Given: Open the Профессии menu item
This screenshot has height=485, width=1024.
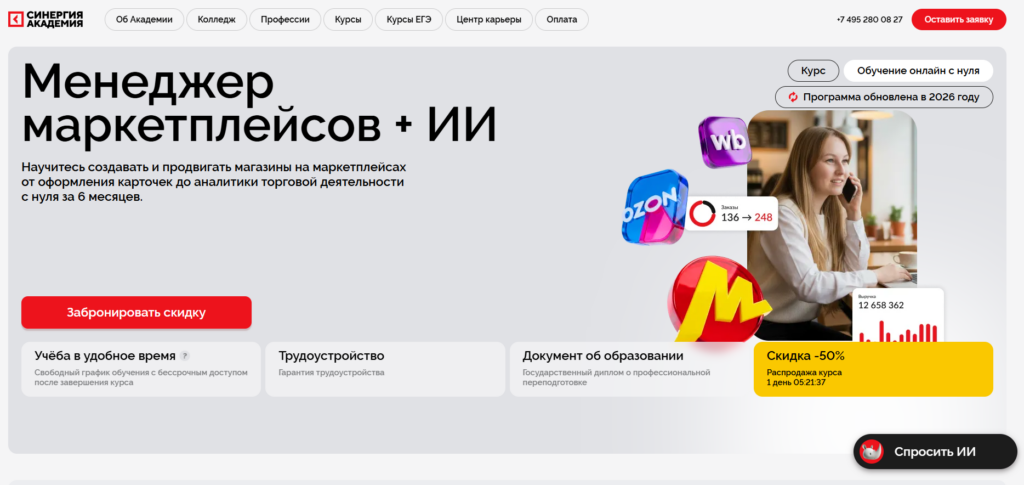Looking at the screenshot, I should (285, 20).
